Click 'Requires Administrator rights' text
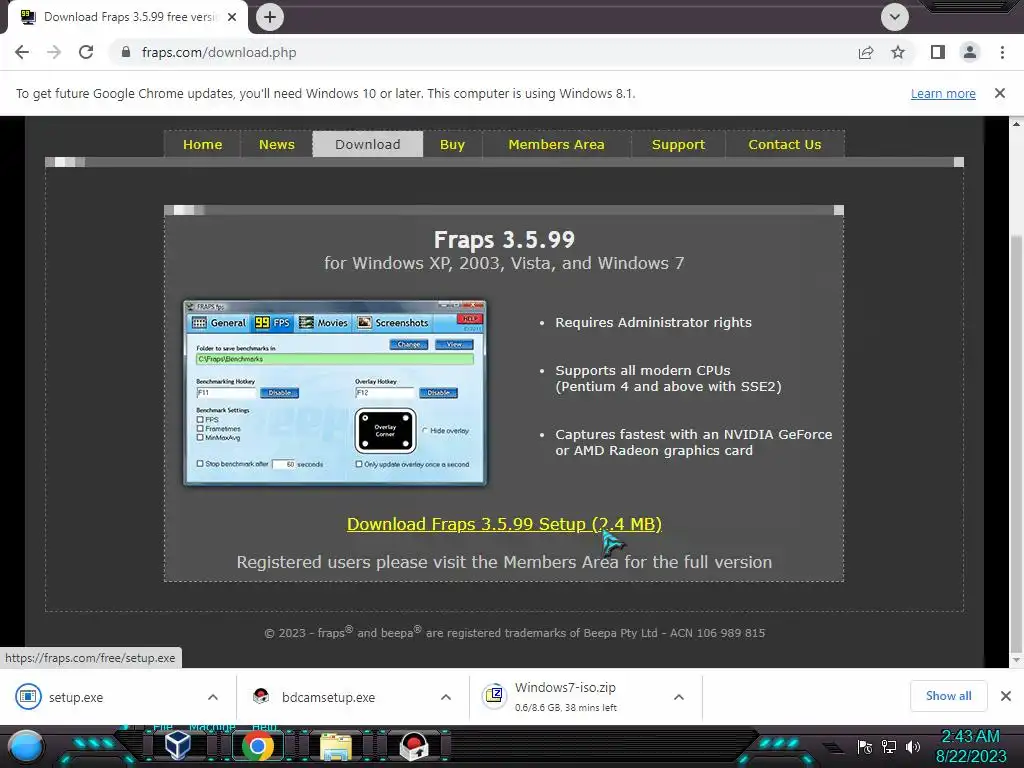 653,323
